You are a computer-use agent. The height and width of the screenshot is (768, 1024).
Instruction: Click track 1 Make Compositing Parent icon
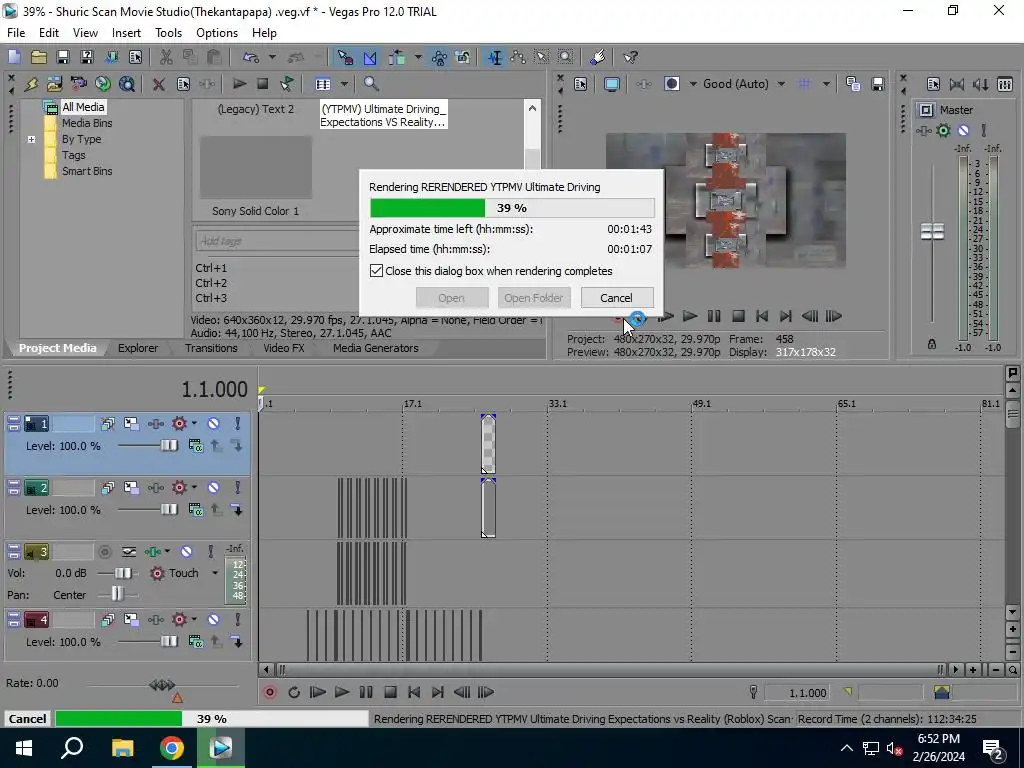[x=216, y=446]
